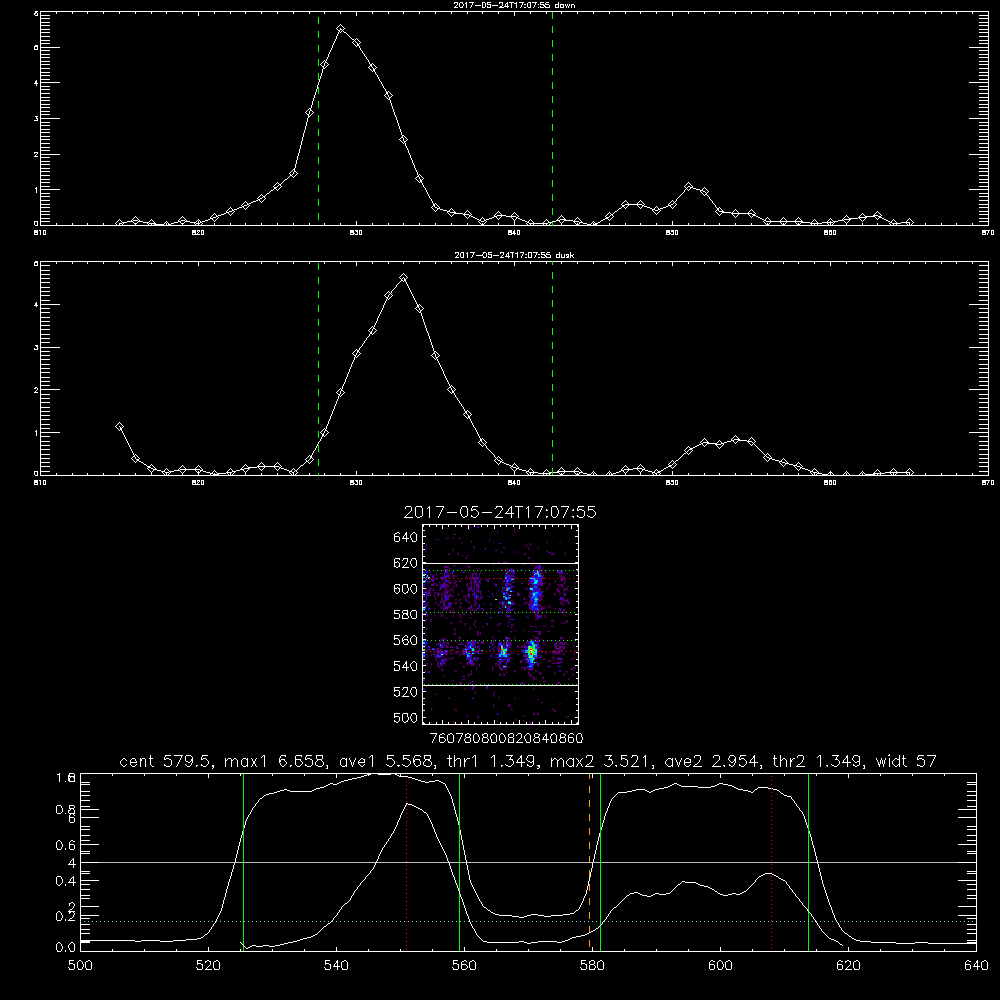Select the "max2 3.521" value in the stats line
Screen dimensions: 1000x1000
[601, 761]
